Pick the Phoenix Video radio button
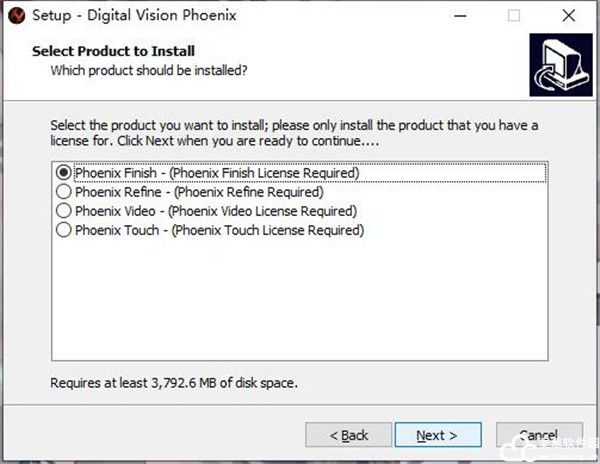 (x=64, y=211)
